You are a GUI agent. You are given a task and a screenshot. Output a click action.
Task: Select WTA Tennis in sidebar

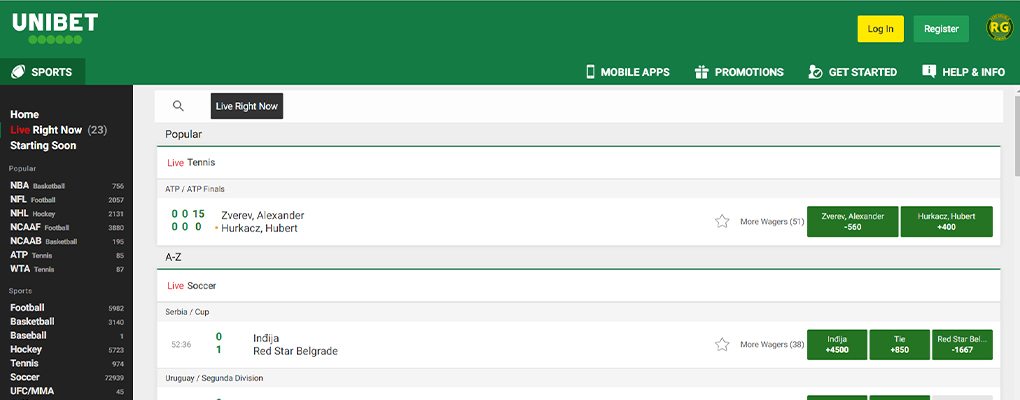coord(66,269)
